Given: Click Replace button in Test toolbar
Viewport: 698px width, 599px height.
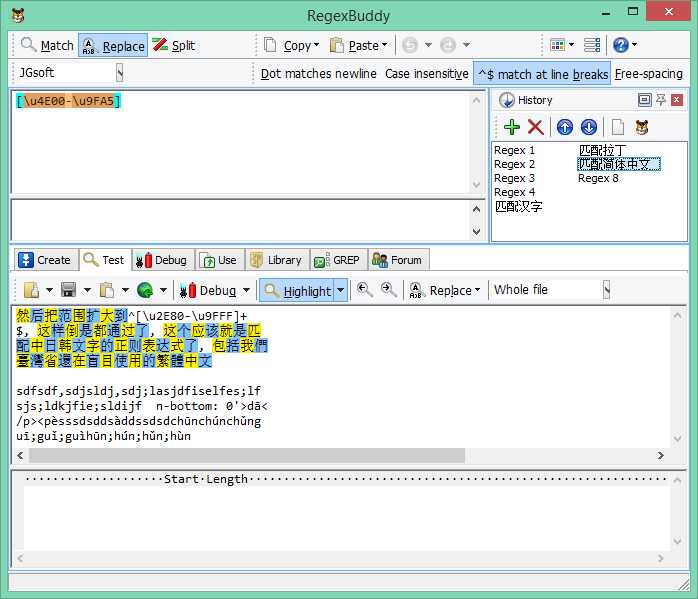Looking at the screenshot, I should 444,290.
